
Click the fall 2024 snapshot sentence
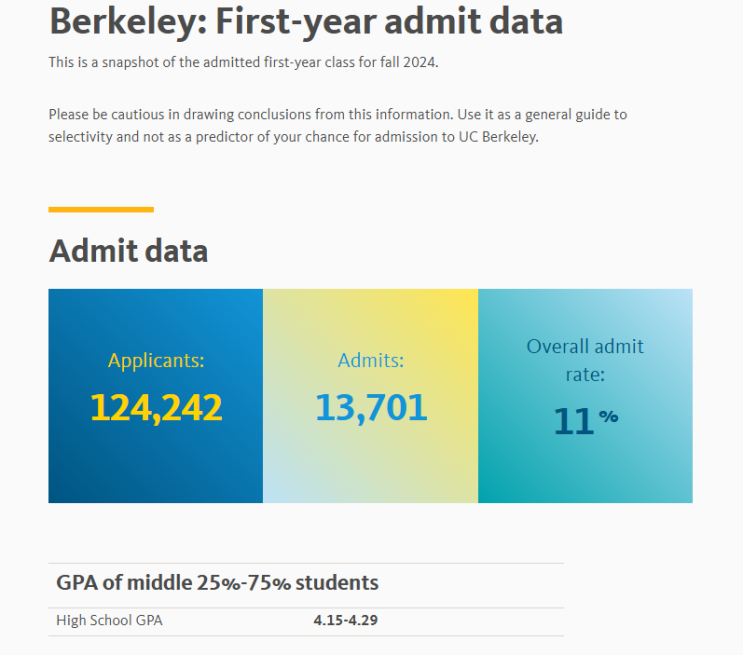click(x=243, y=62)
